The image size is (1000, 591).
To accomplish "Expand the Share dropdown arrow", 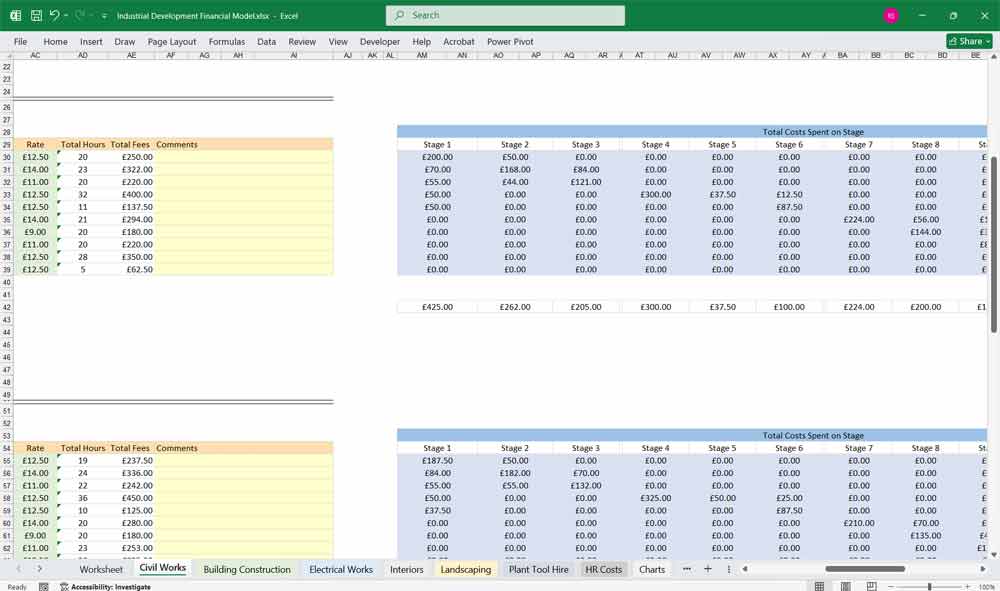I will click(988, 41).
